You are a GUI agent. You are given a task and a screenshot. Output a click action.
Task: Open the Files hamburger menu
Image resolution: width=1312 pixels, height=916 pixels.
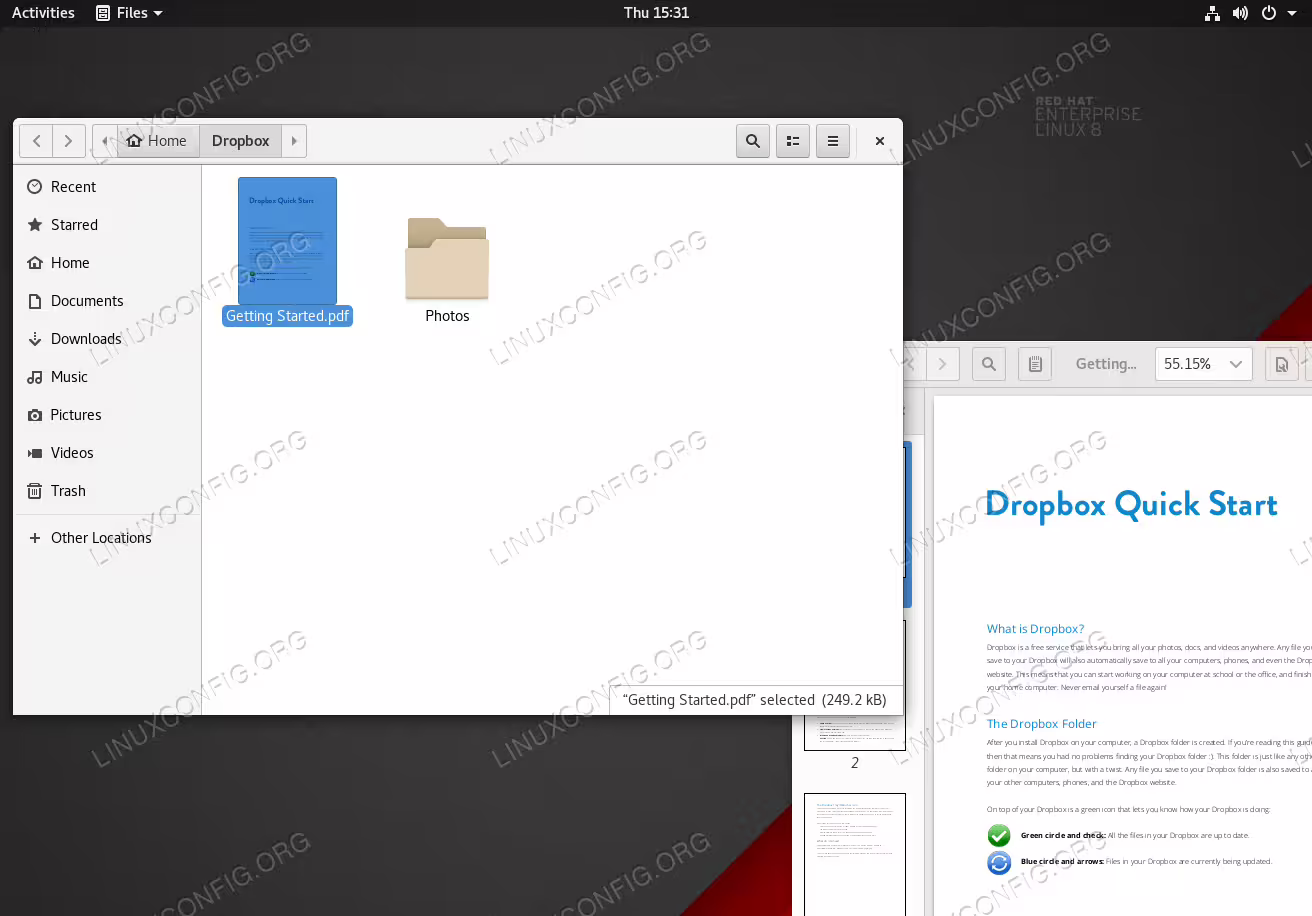pyautogui.click(x=833, y=141)
